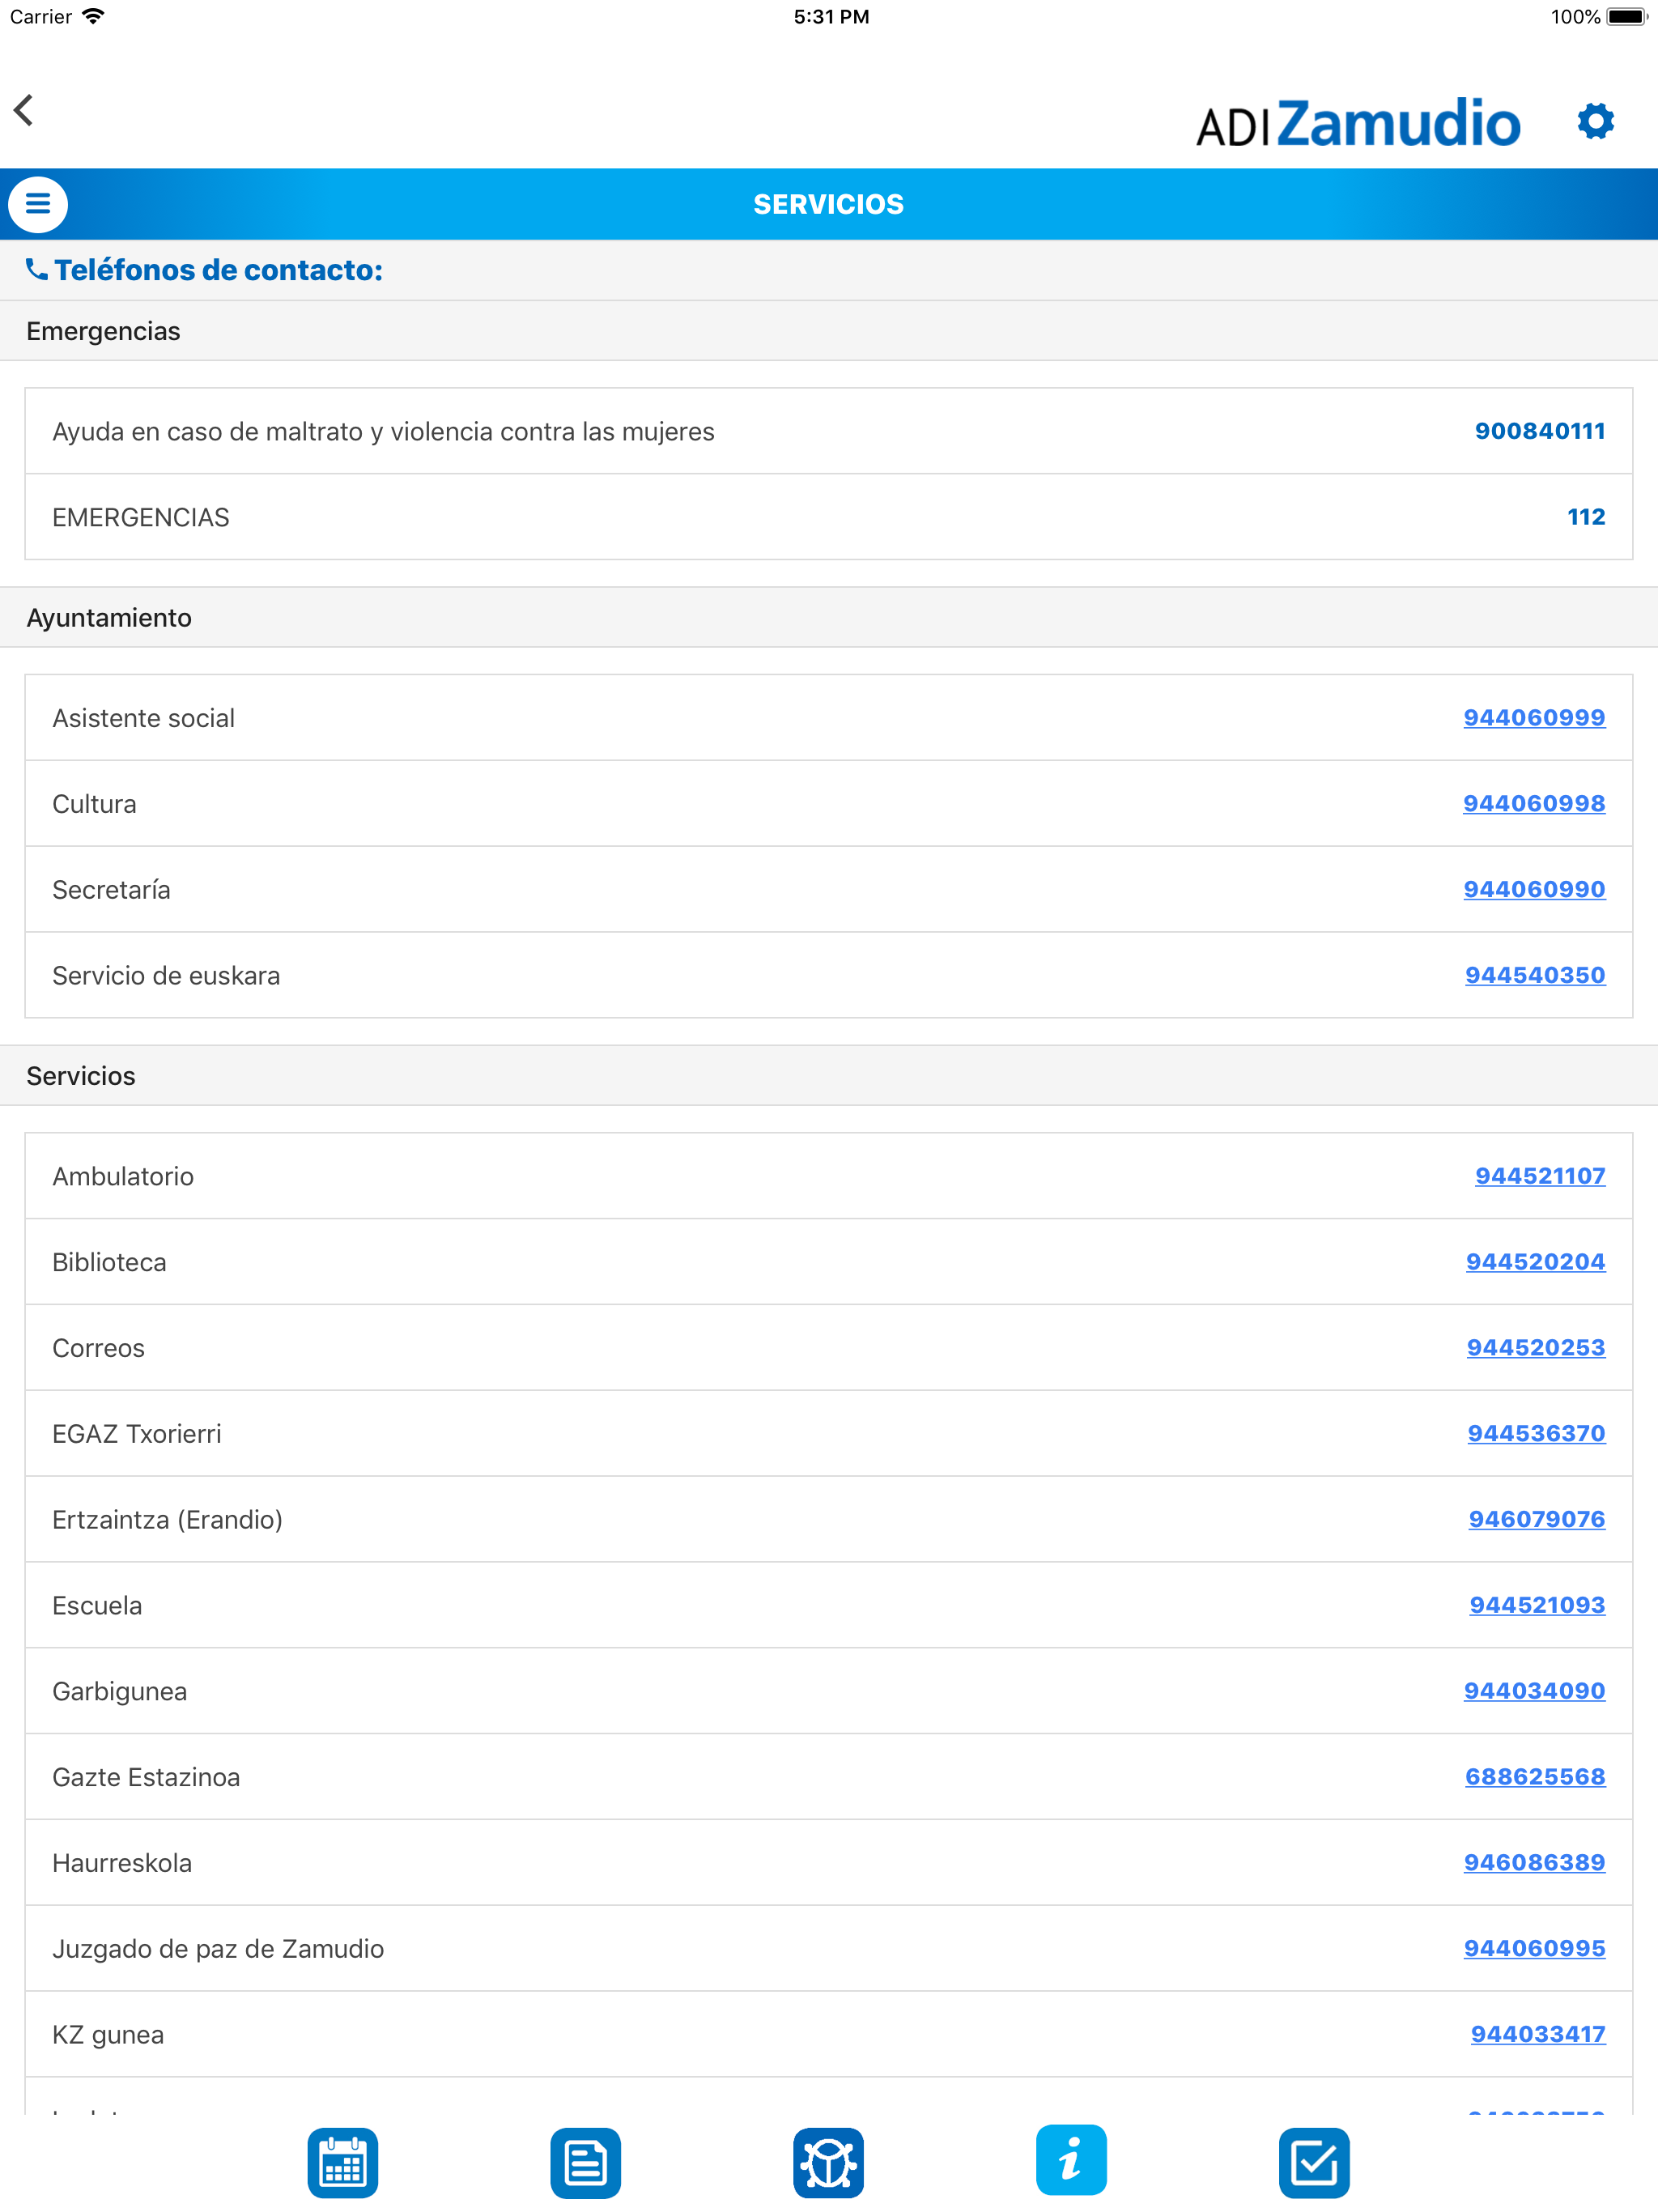Image resolution: width=1658 pixels, height=2212 pixels.
Task: Open the calendar icon in bottom bar
Action: click(343, 2162)
